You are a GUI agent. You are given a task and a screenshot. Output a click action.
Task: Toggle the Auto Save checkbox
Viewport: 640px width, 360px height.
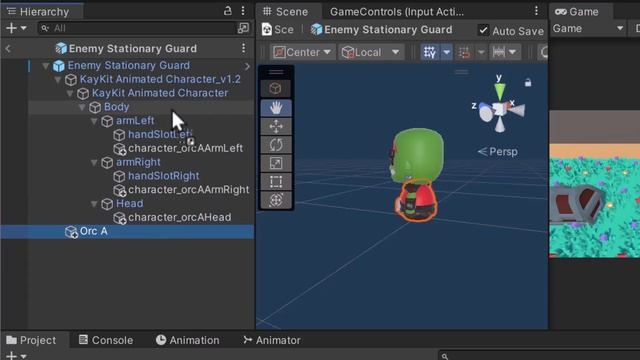coord(483,30)
